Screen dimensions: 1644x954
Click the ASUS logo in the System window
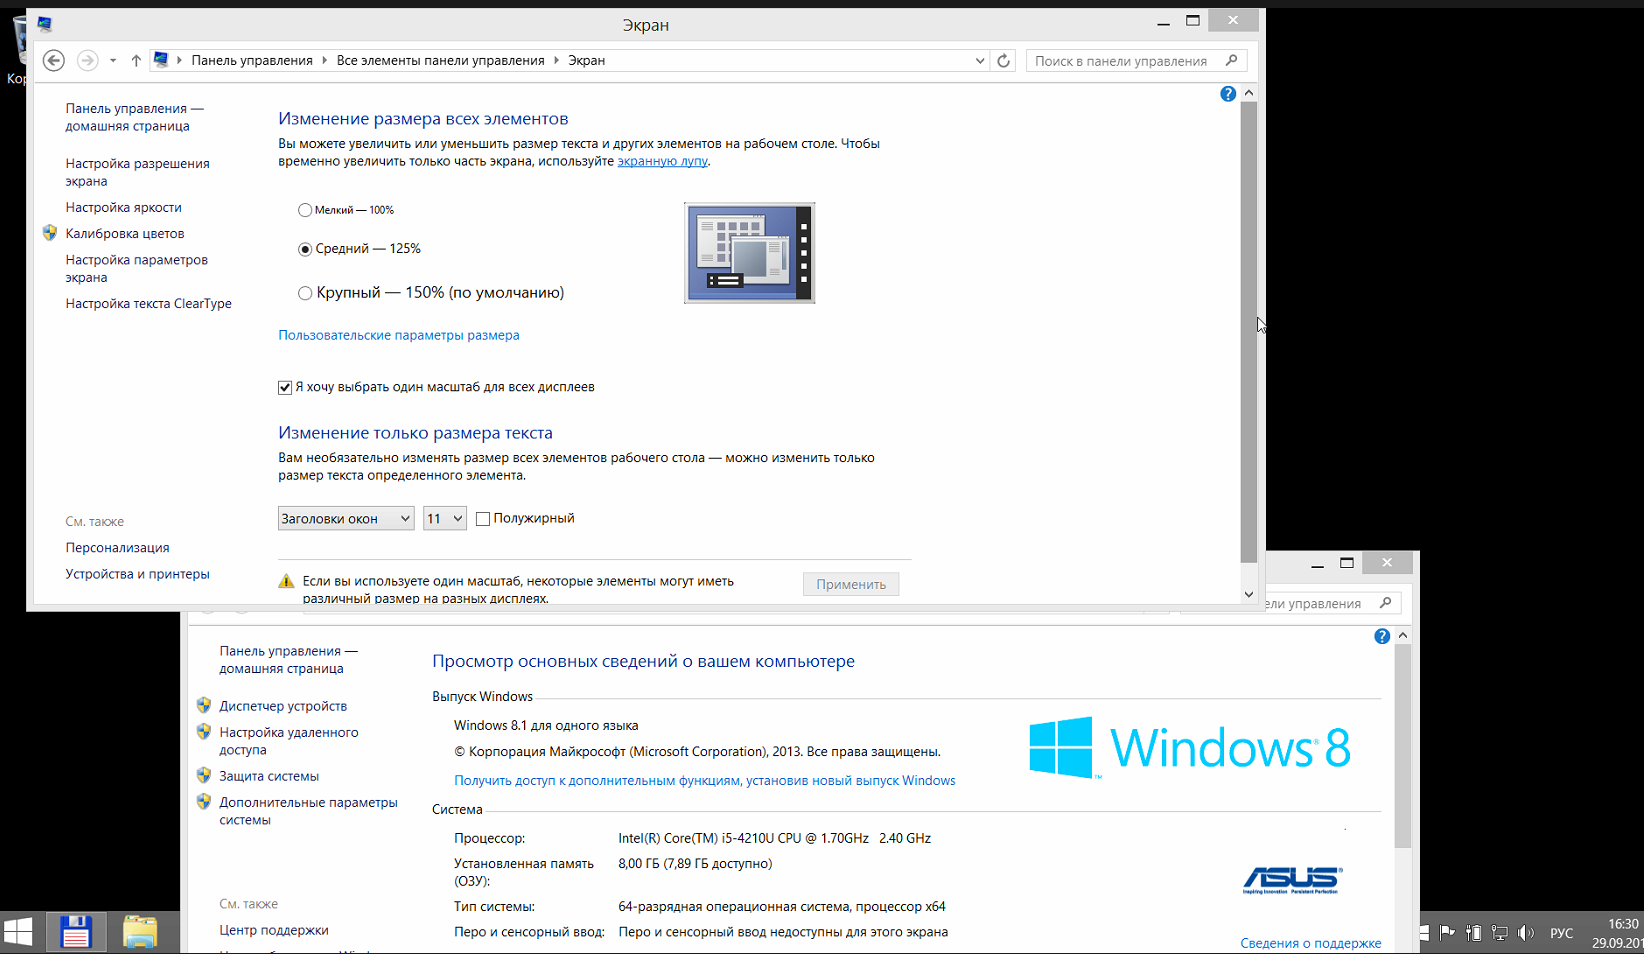point(1292,880)
